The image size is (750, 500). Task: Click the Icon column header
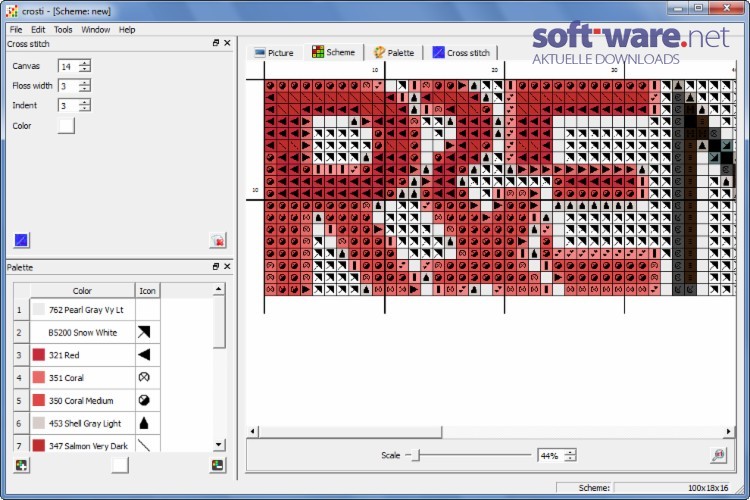tap(147, 291)
